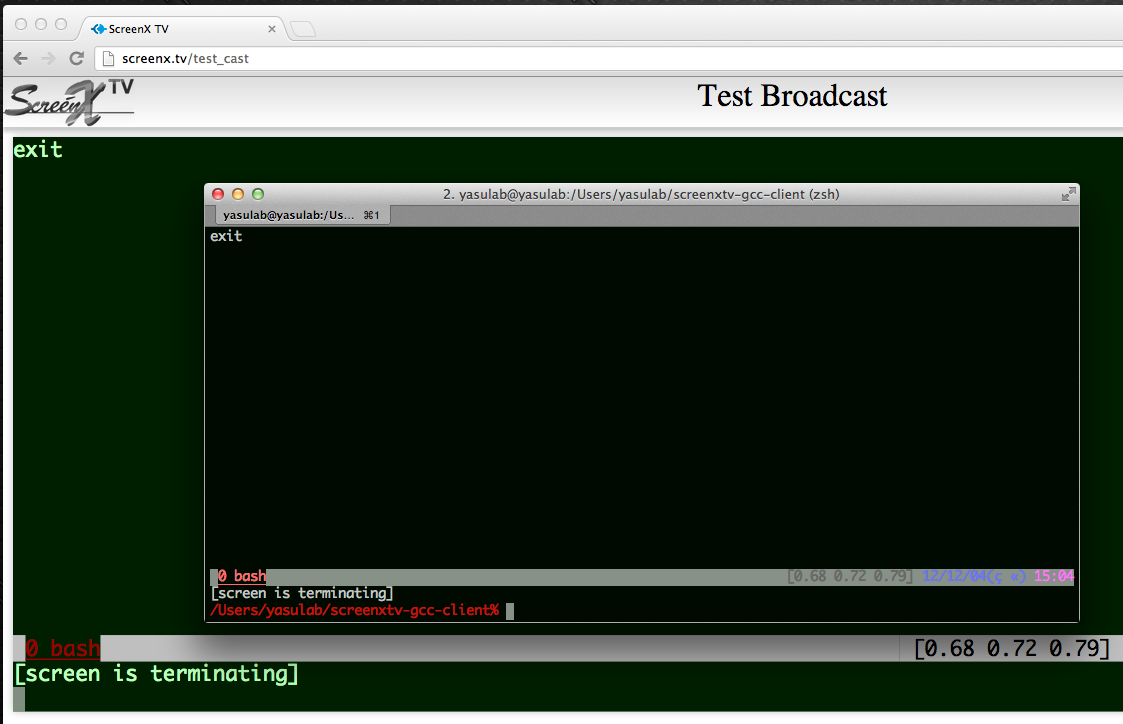Click the broadcast load average [0.68 0.72 0.79]
The image size is (1123, 724).
(x=1012, y=648)
